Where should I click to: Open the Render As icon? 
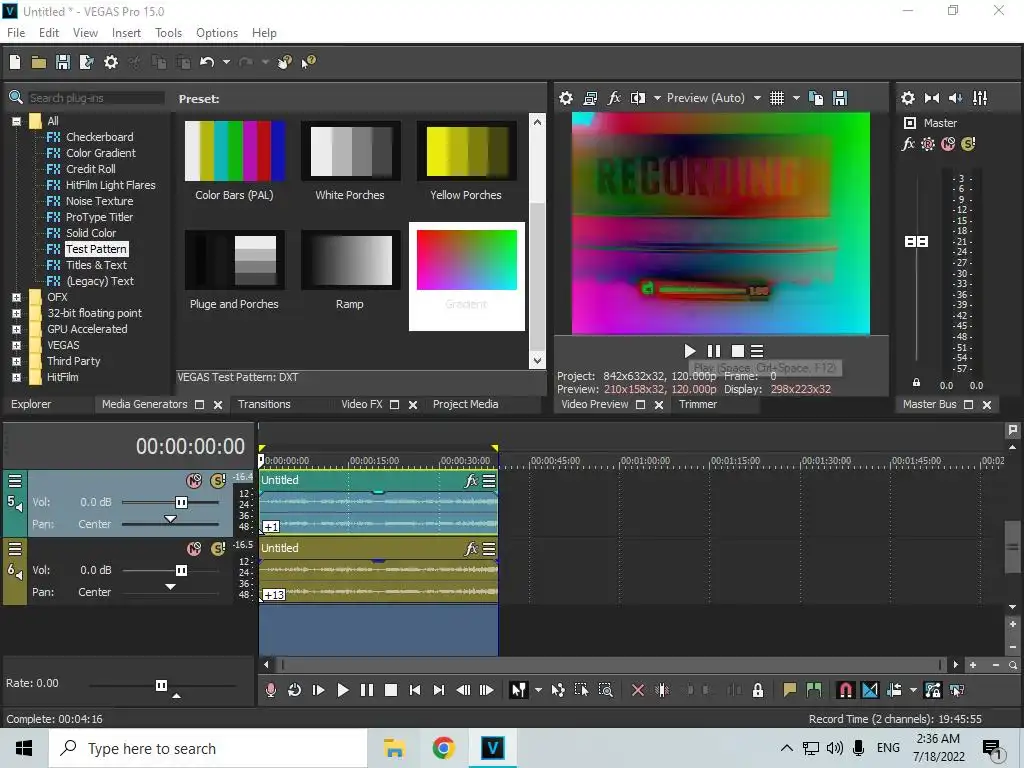[x=86, y=62]
